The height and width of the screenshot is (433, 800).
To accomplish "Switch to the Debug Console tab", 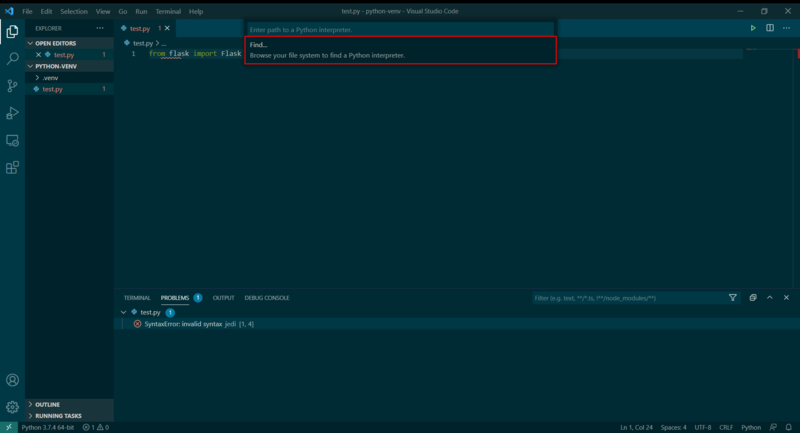I will coord(267,298).
